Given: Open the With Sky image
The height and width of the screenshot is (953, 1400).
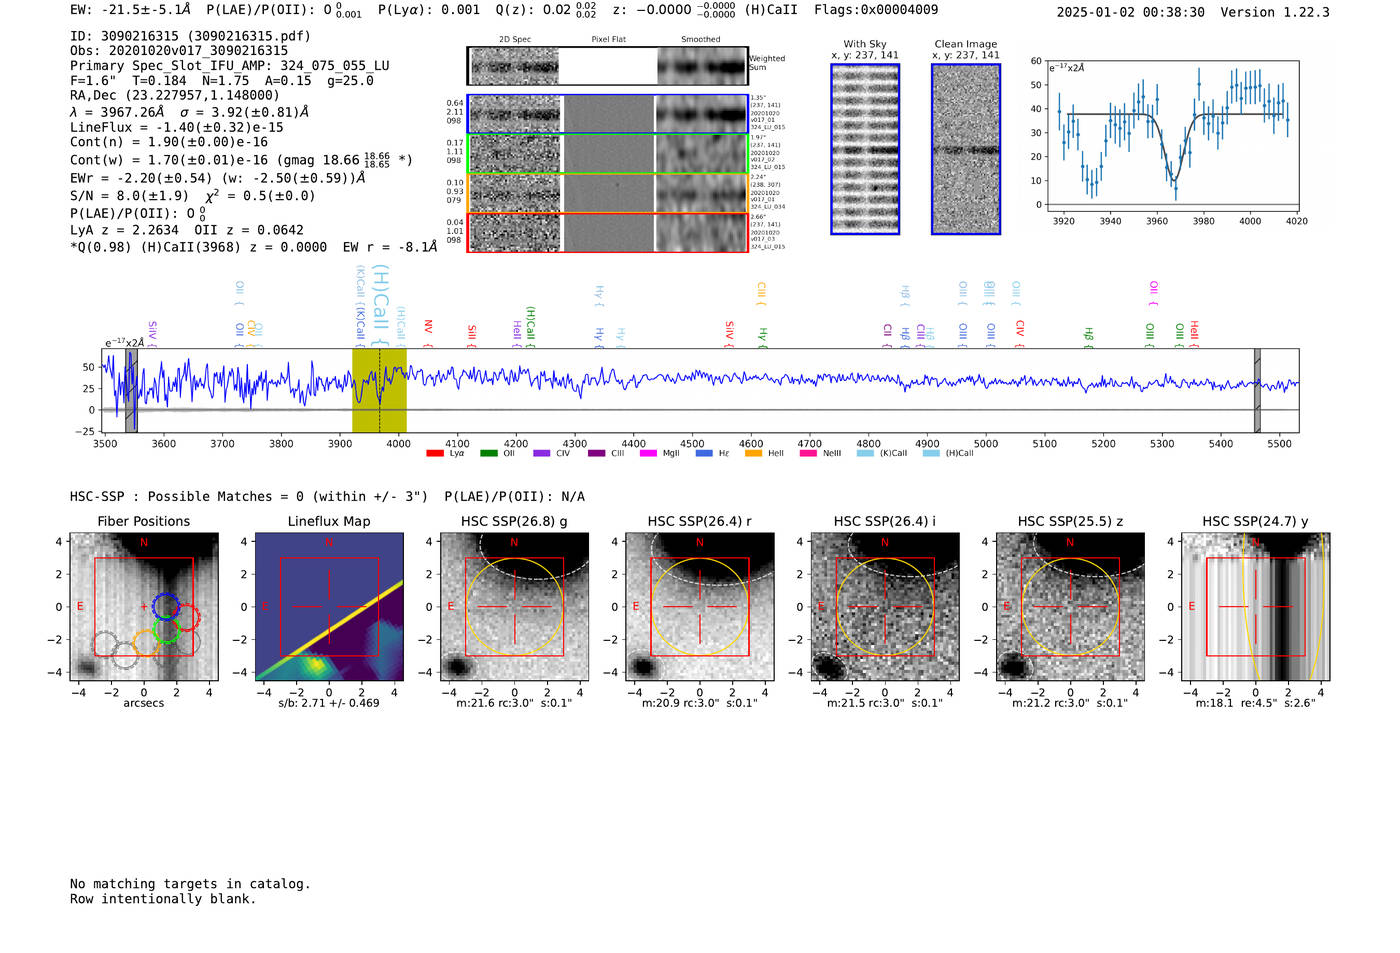Looking at the screenshot, I should point(865,149).
